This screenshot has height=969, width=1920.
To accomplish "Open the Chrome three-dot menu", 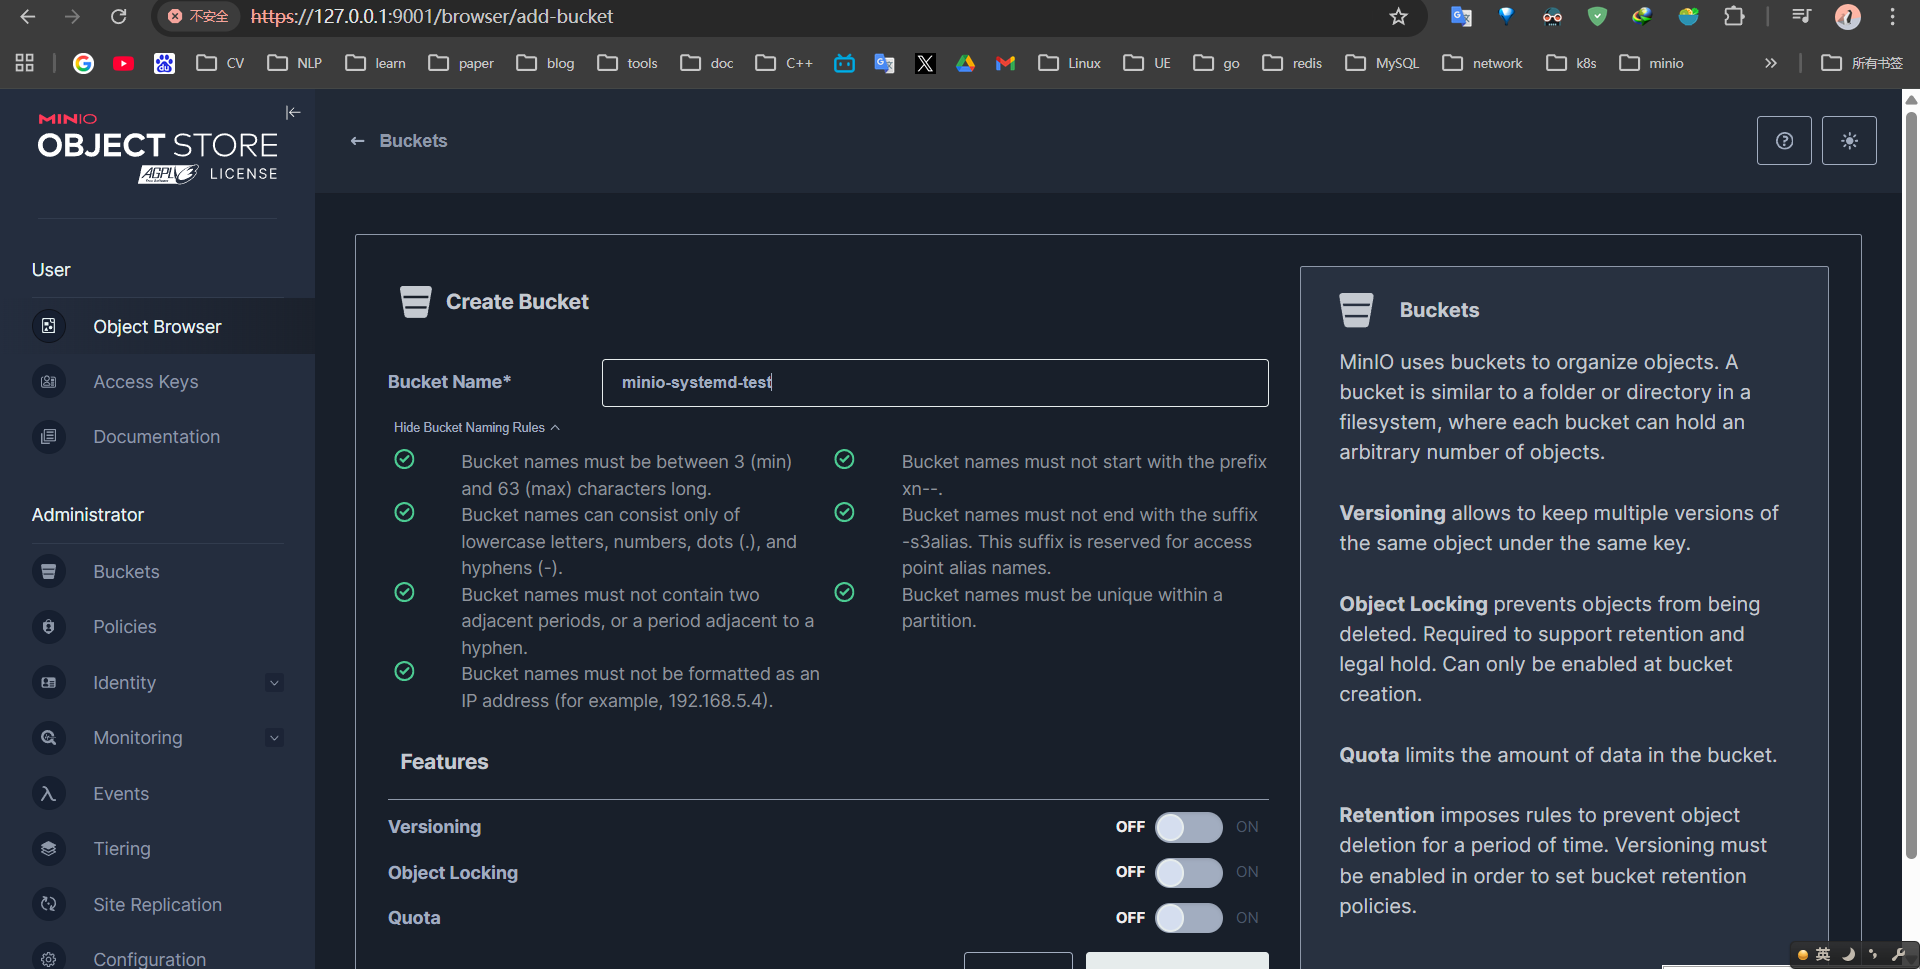I will pyautogui.click(x=1893, y=17).
